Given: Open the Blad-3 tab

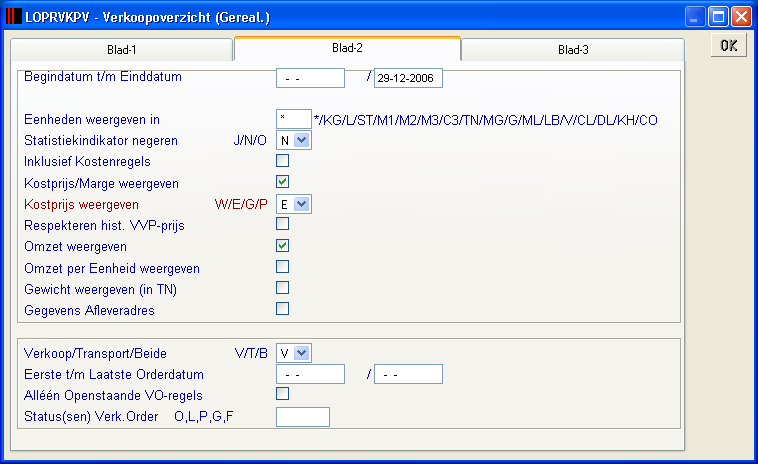Looking at the screenshot, I should coord(573,50).
